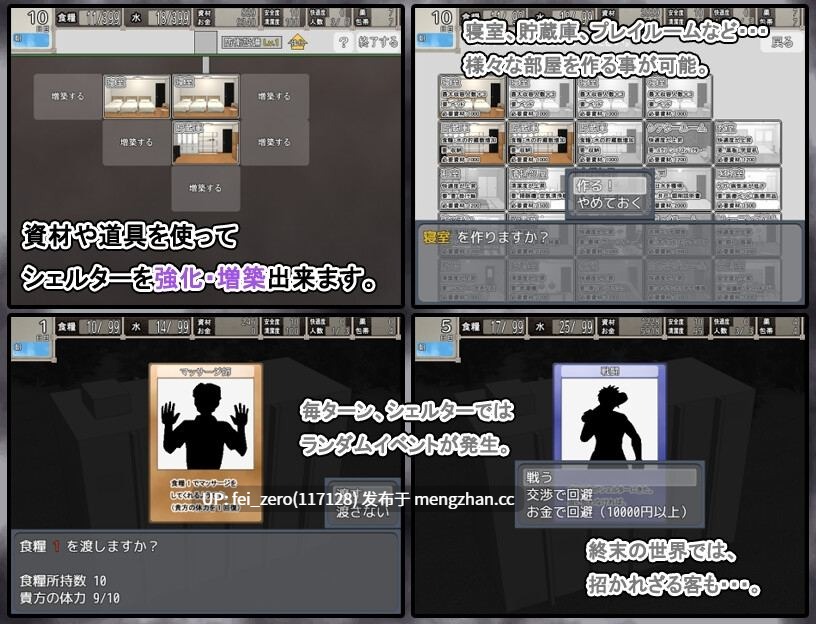The image size is (816, 624).
Task: Click 貴方の体力 9/10 text
Action: coord(70,597)
